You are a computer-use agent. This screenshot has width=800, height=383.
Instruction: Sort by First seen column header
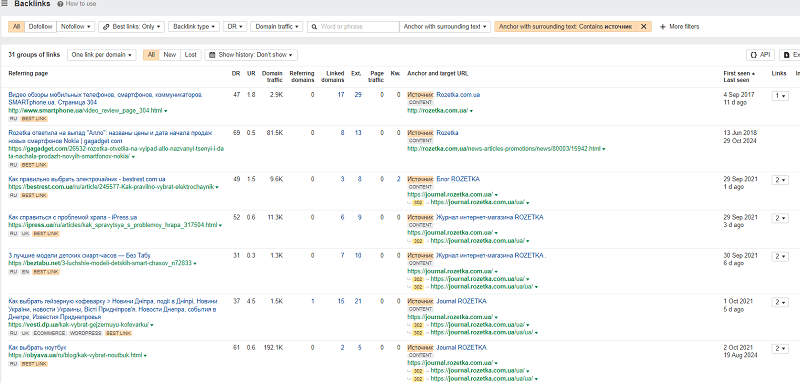tap(739, 73)
